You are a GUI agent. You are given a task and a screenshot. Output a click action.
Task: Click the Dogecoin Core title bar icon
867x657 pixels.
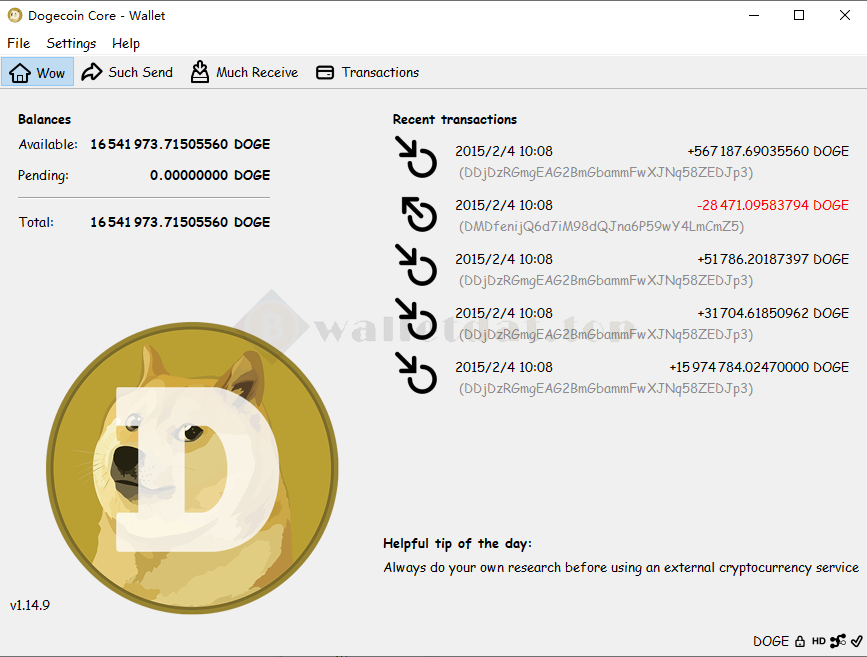coord(15,15)
